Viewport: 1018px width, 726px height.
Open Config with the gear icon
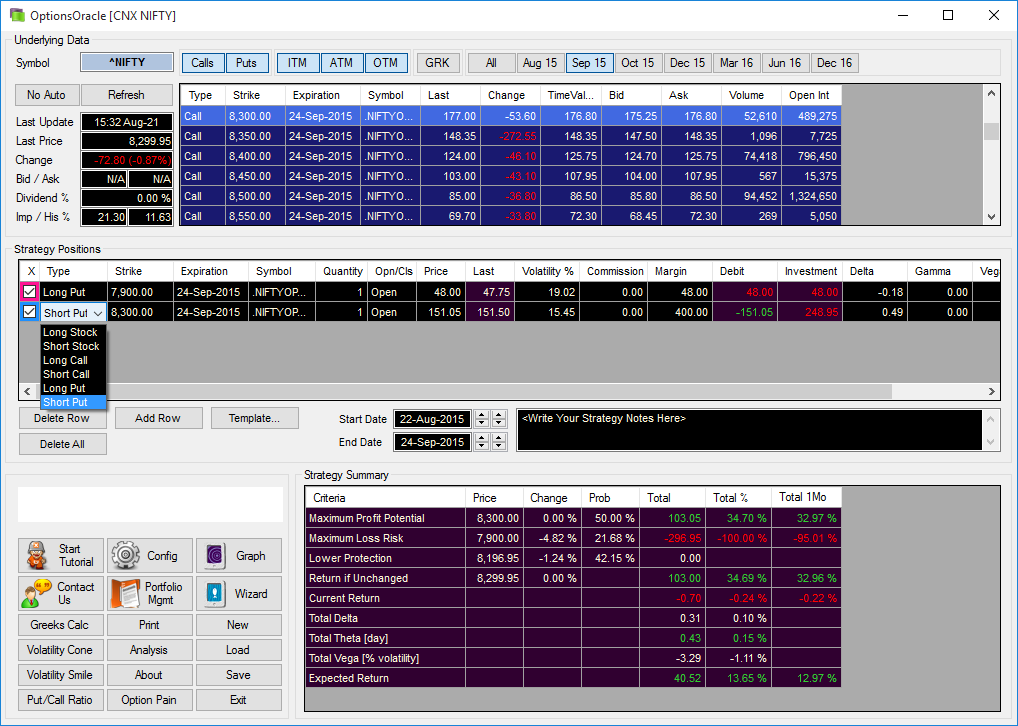[x=150, y=555]
